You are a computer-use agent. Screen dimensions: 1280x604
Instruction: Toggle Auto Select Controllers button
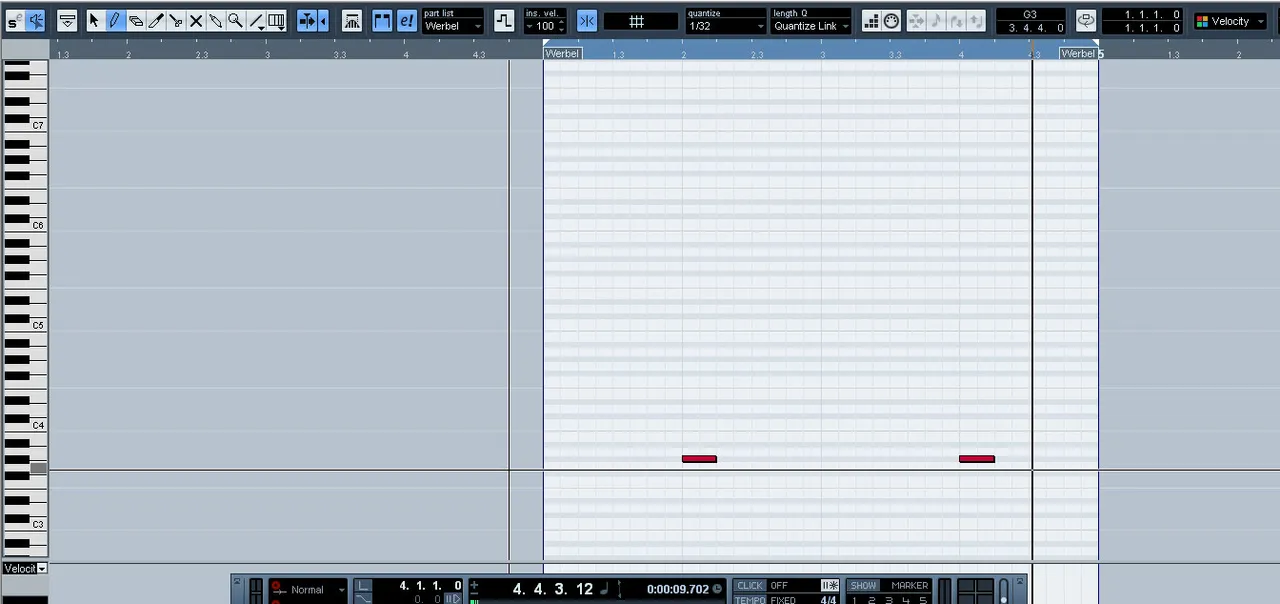[x=352, y=21]
